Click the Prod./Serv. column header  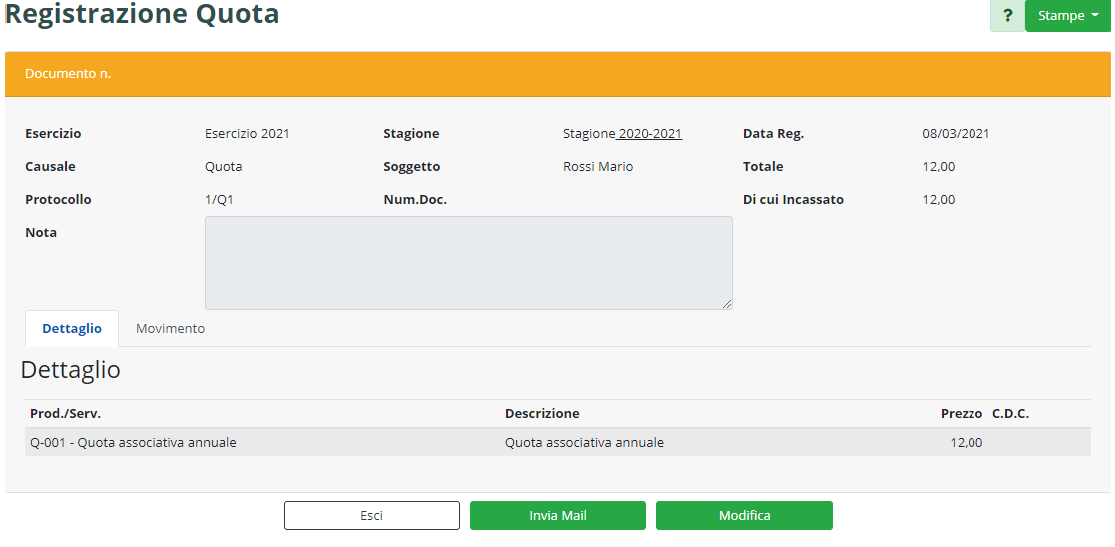coord(65,413)
